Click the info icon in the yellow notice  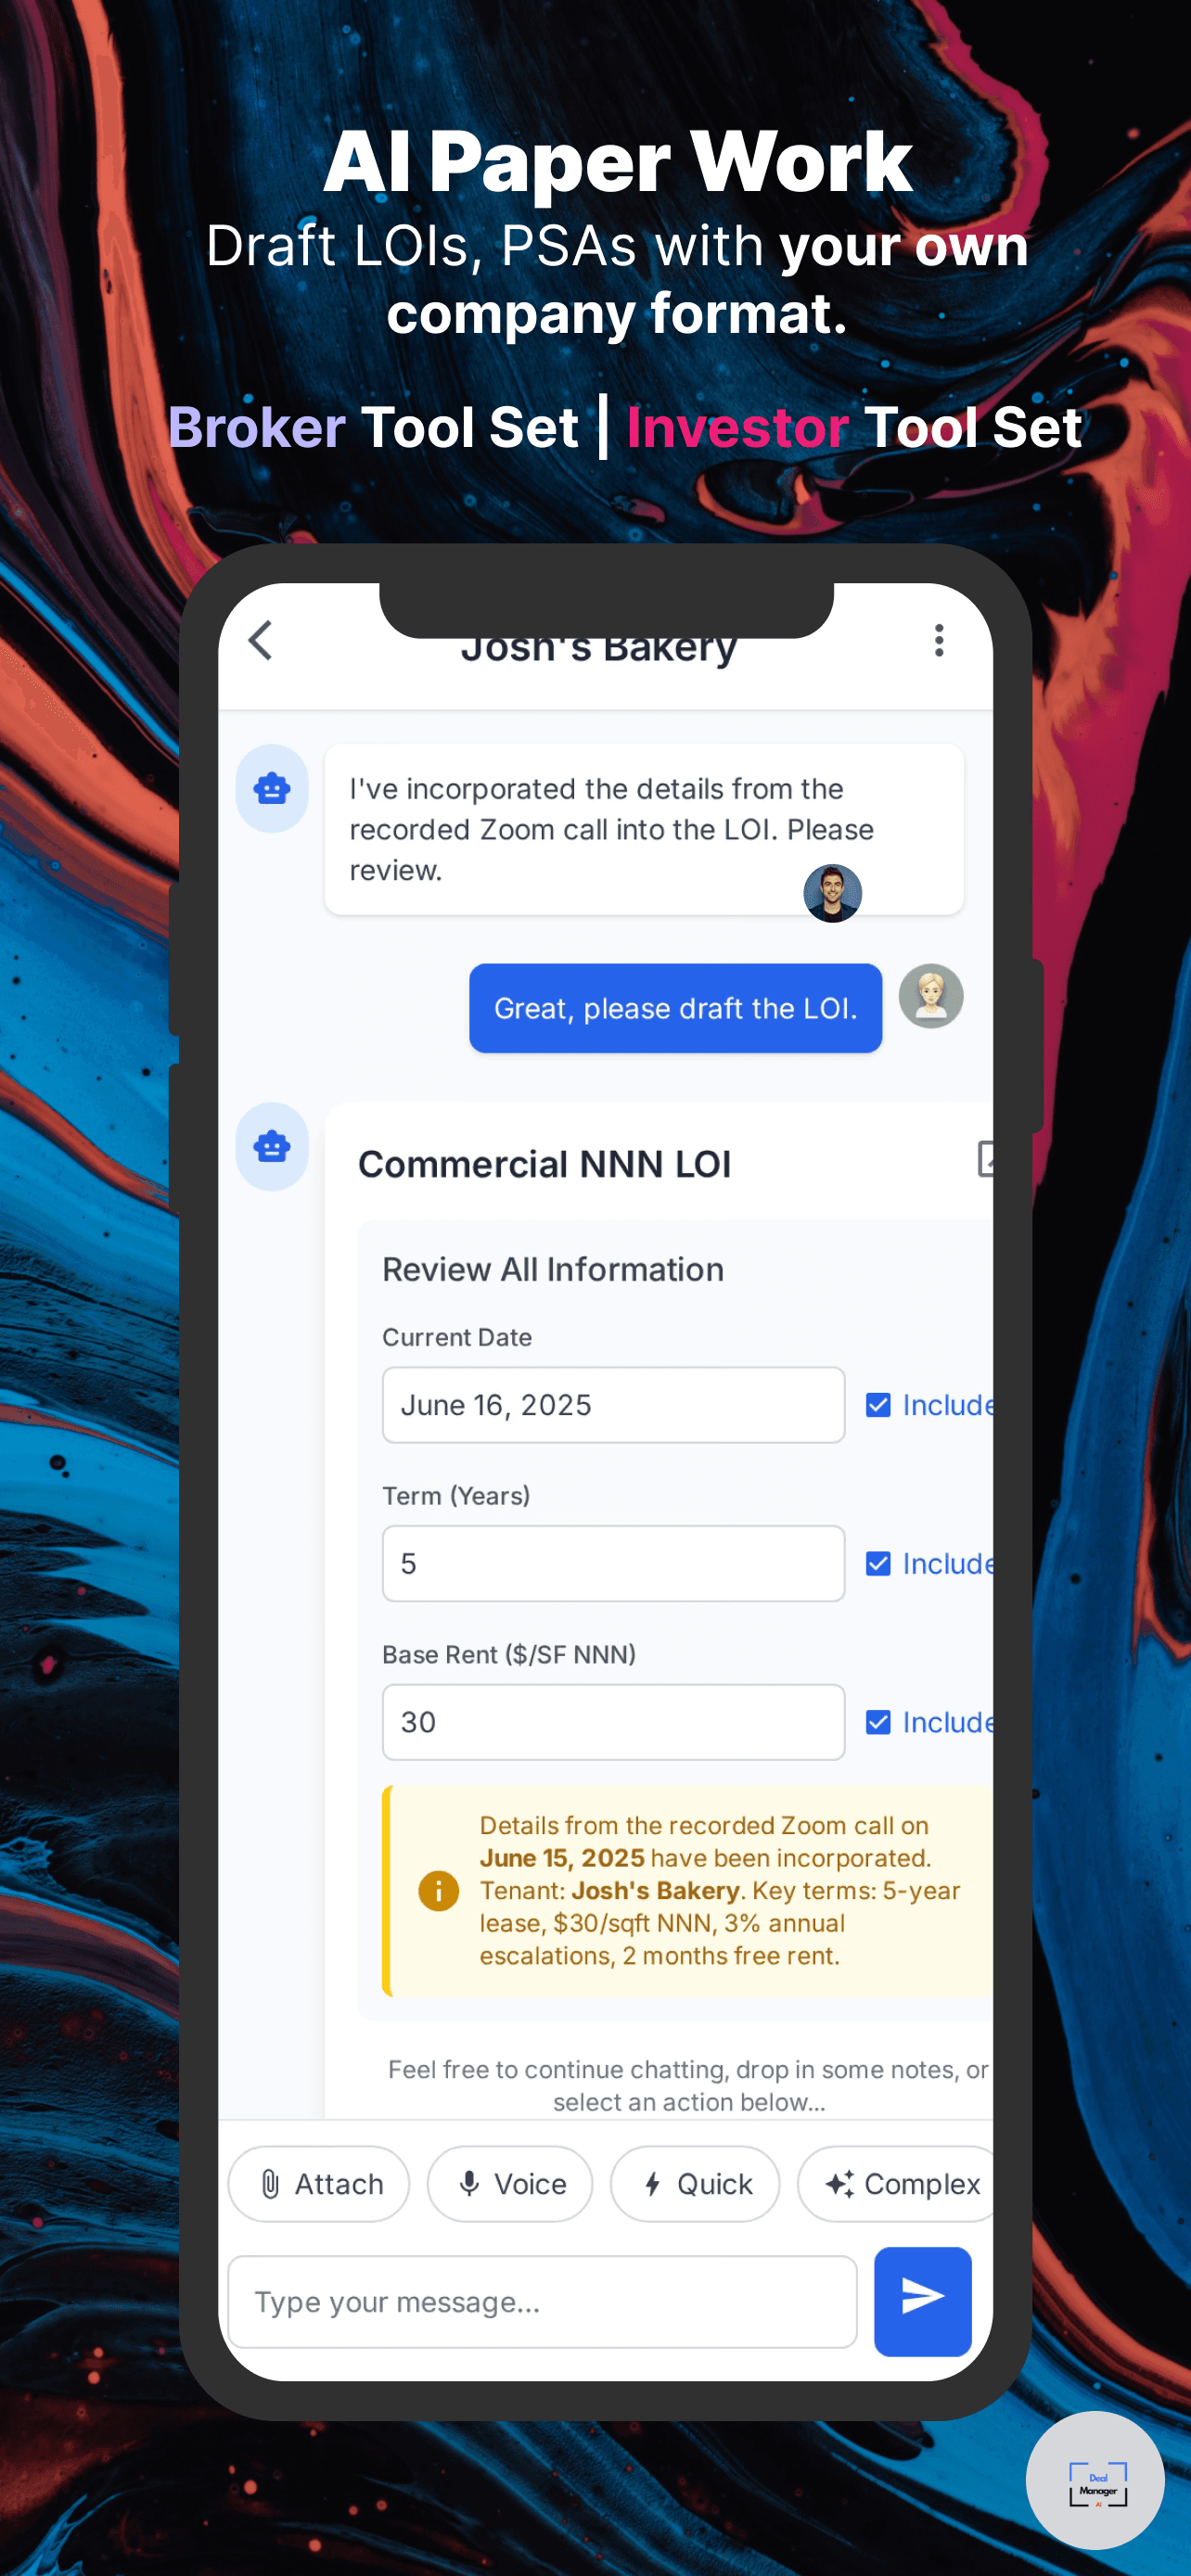point(438,1890)
